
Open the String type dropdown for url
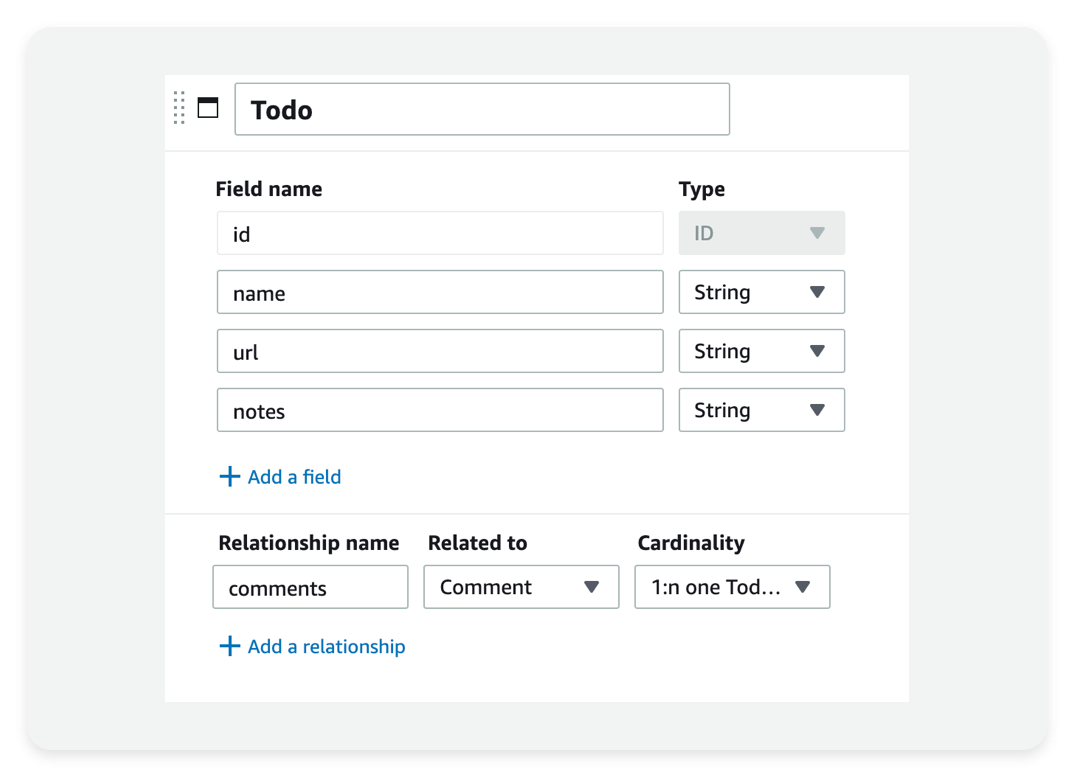tap(818, 351)
